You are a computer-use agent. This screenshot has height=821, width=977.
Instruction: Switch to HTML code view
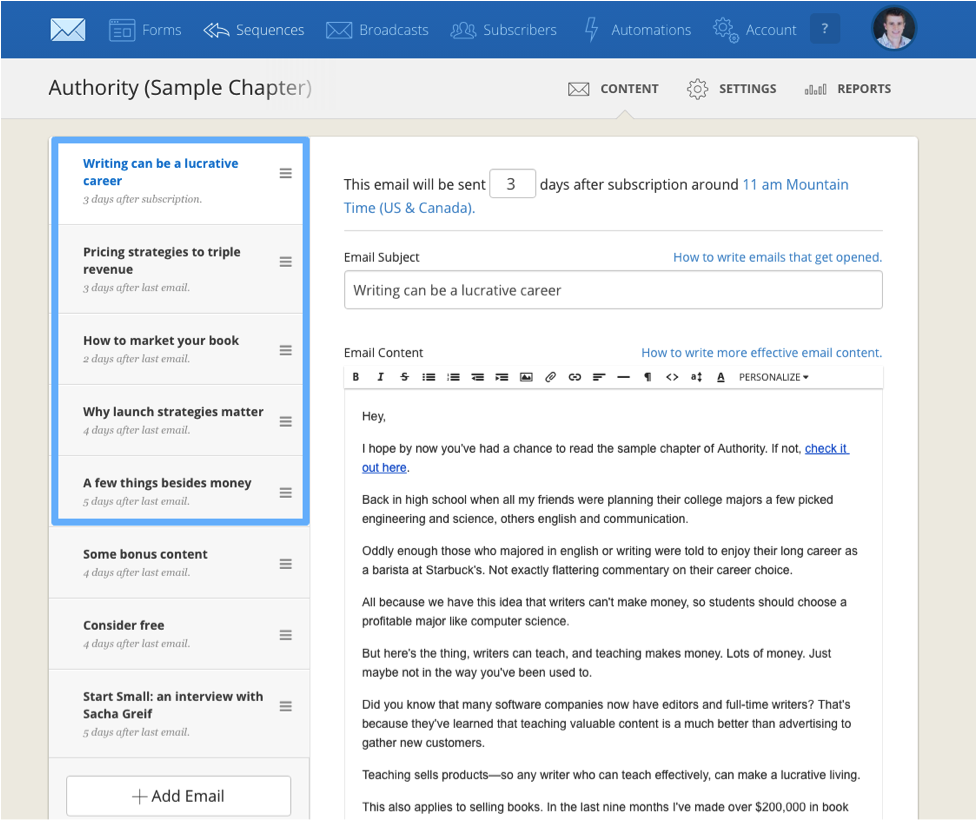[672, 377]
